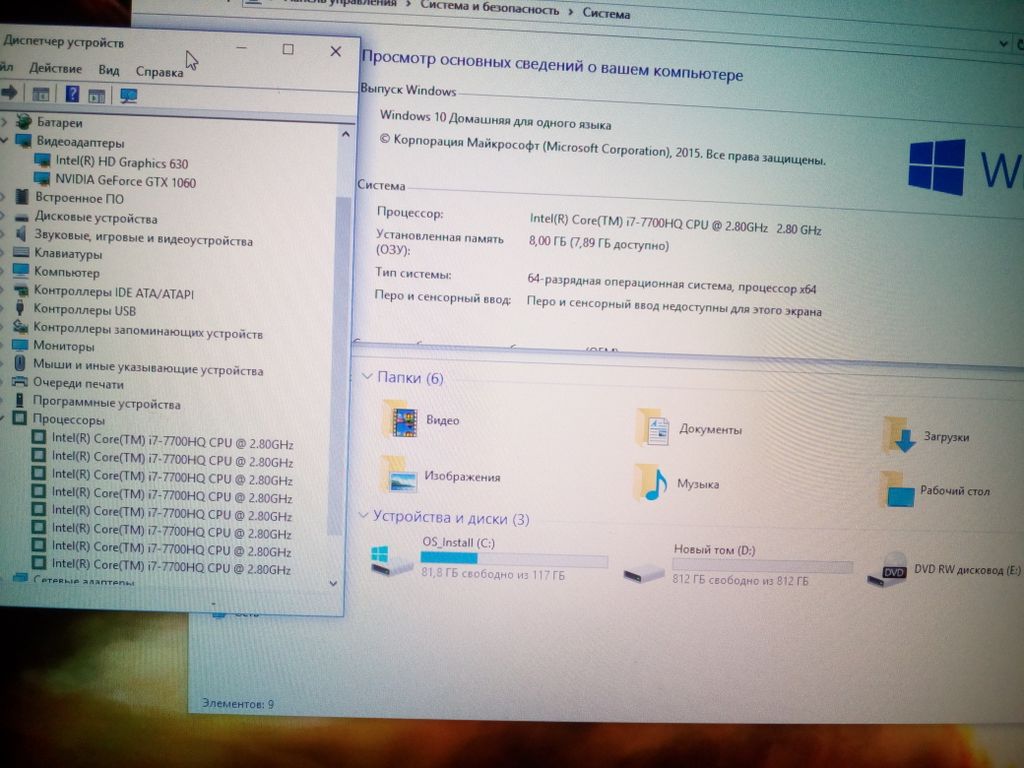Viewport: 1024px width, 768px height.
Task: Select NVIDIA GeForce GTX 1060 device
Action: (x=125, y=182)
